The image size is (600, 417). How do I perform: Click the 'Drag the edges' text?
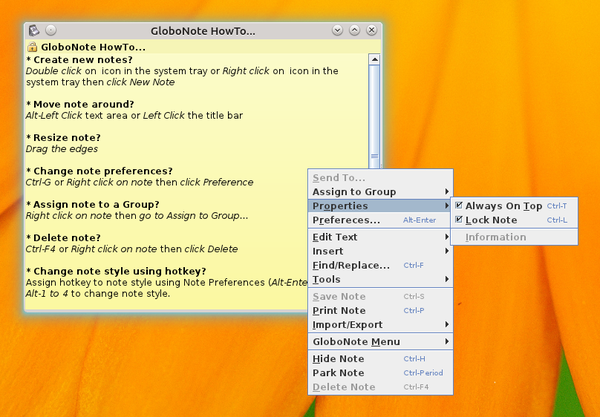click(x=62, y=149)
